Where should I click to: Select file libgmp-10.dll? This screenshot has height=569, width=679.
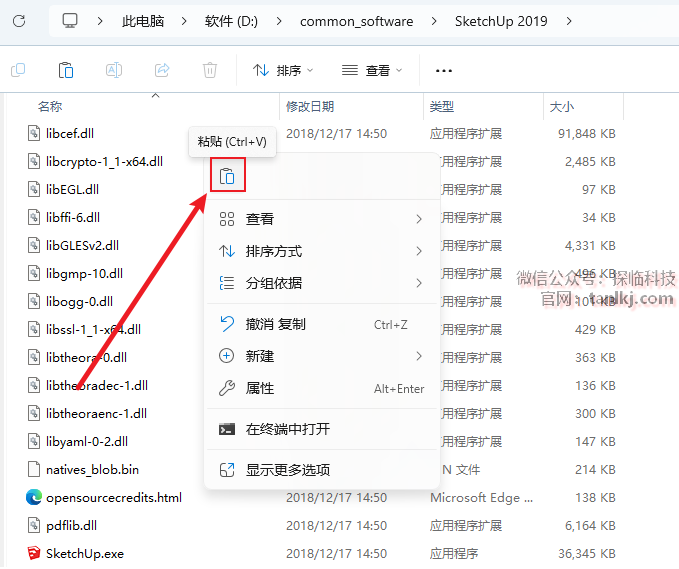pyautogui.click(x=84, y=274)
